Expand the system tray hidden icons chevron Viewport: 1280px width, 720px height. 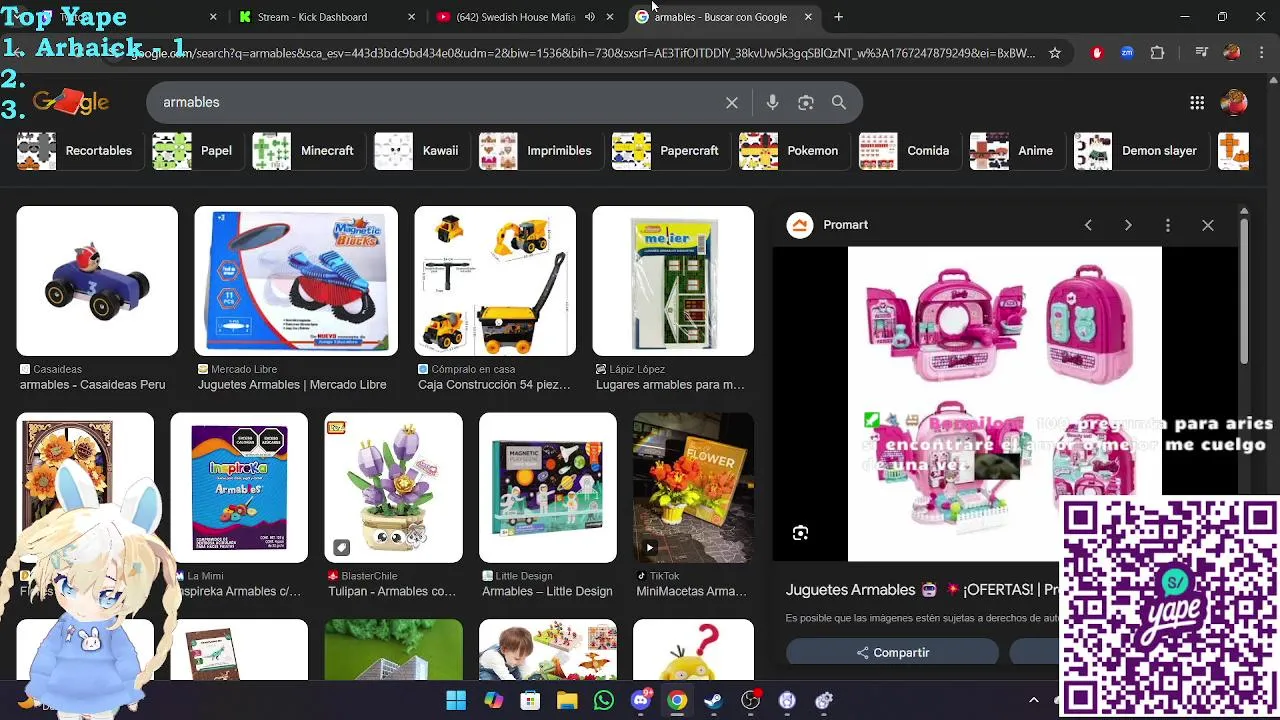[x=1034, y=700]
